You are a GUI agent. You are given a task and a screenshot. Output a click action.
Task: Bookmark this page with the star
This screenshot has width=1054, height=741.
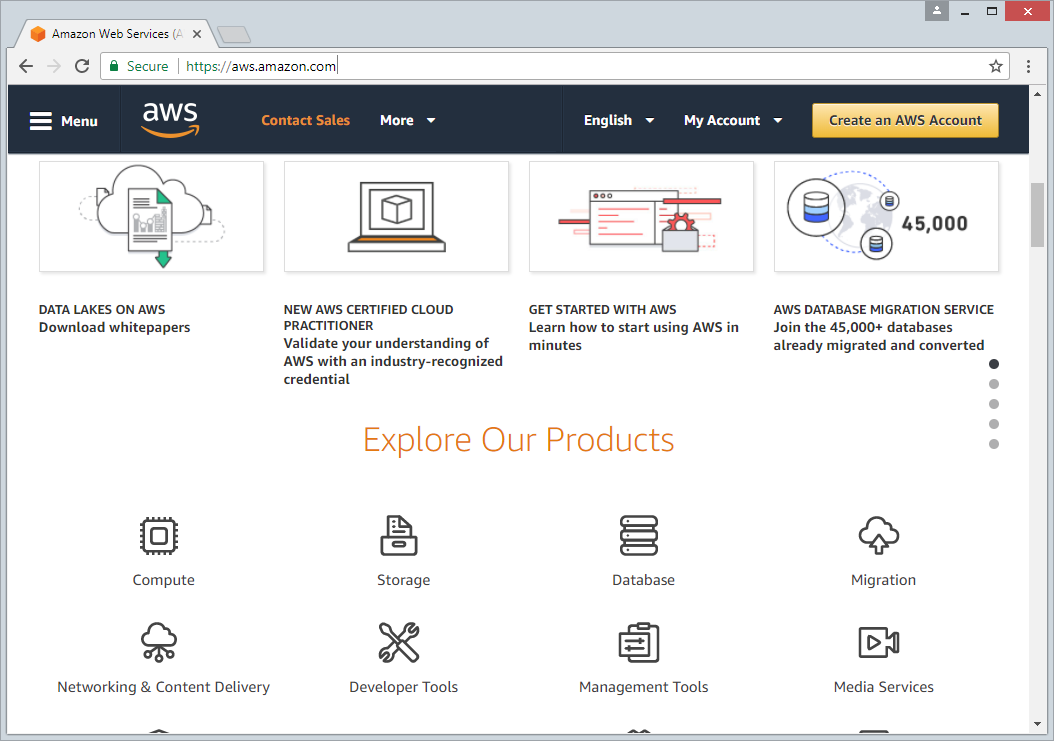pyautogui.click(x=996, y=66)
